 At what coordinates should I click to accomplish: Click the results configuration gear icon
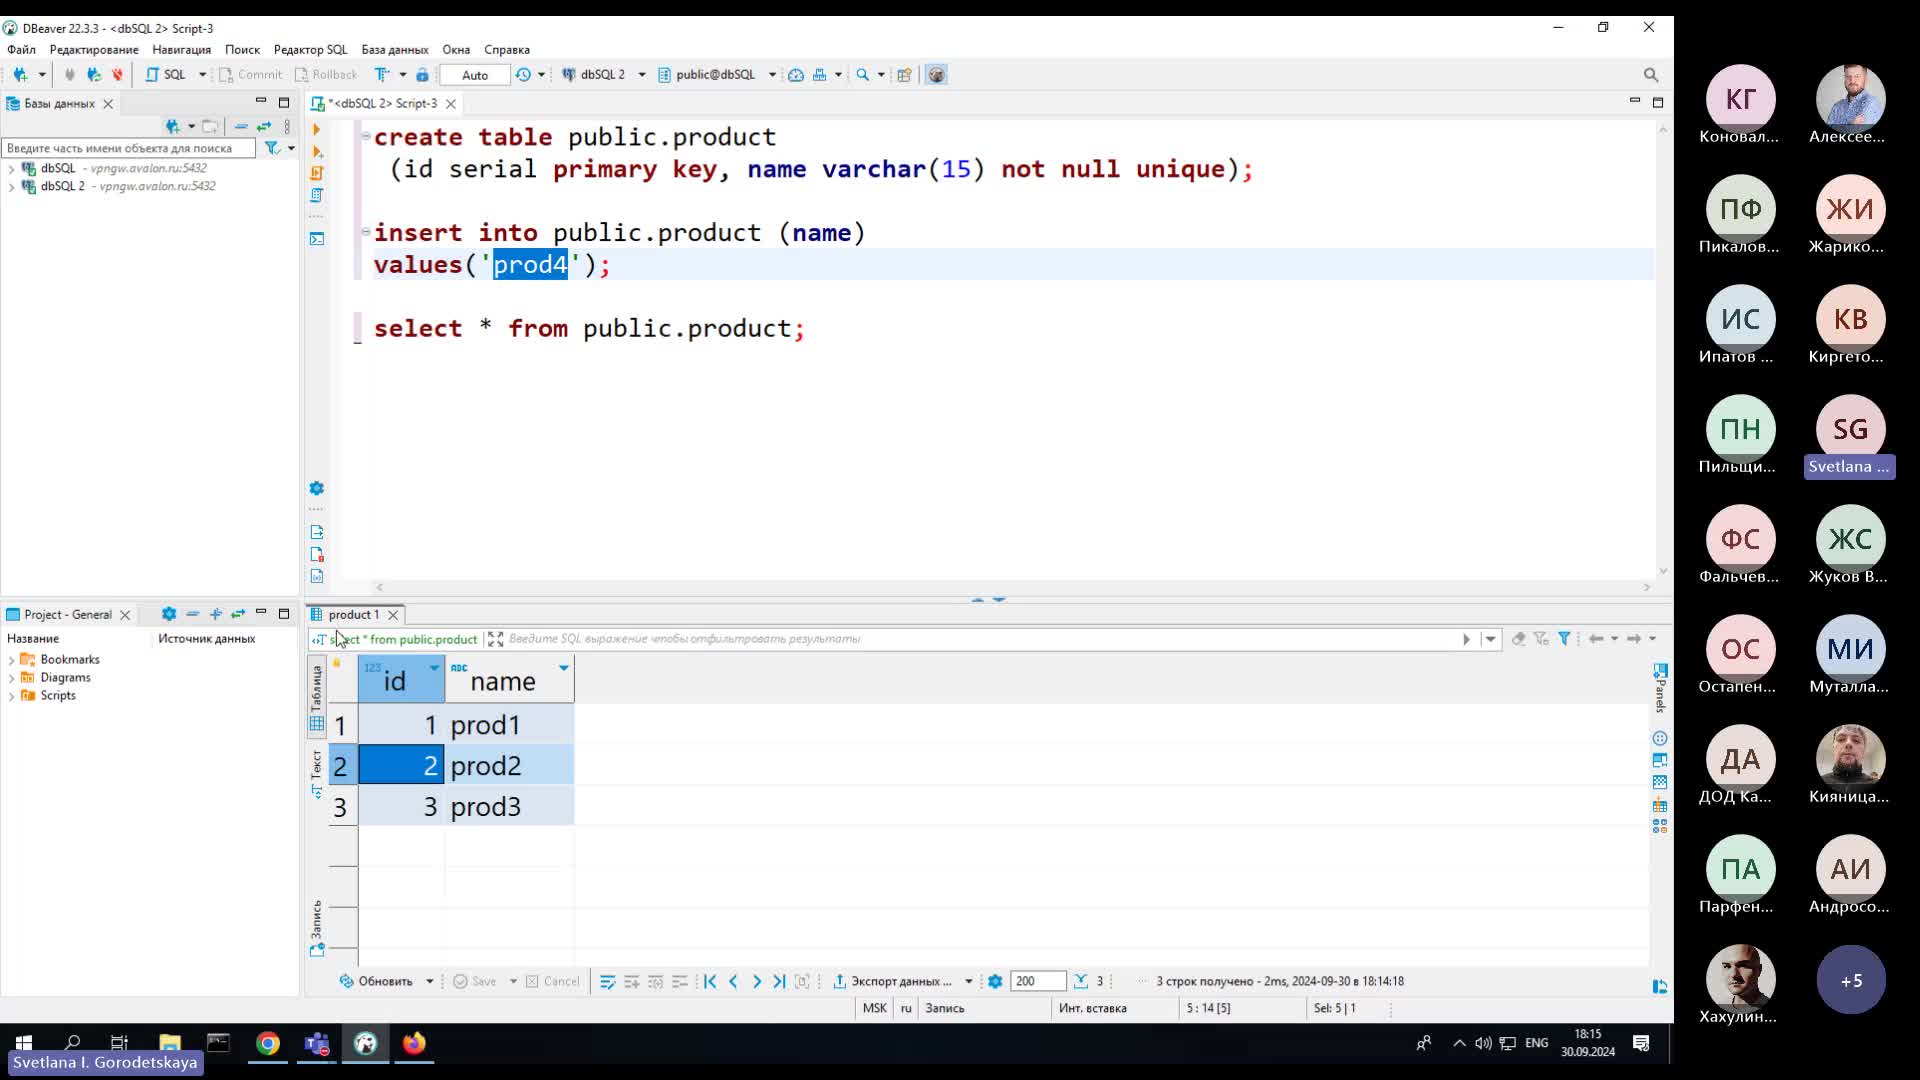click(x=995, y=981)
